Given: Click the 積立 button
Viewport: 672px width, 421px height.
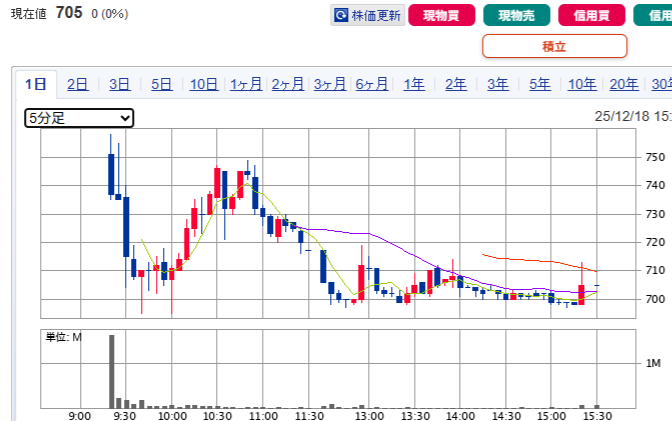Looking at the screenshot, I should point(554,46).
